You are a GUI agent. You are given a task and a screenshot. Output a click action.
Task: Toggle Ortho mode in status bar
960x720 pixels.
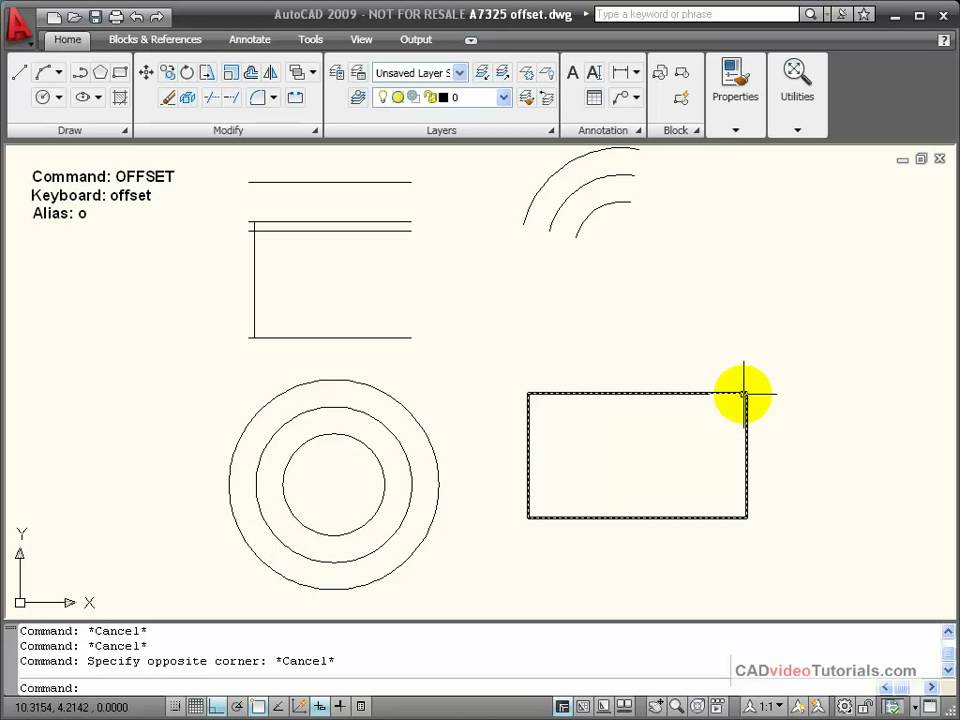pyautogui.click(x=217, y=707)
